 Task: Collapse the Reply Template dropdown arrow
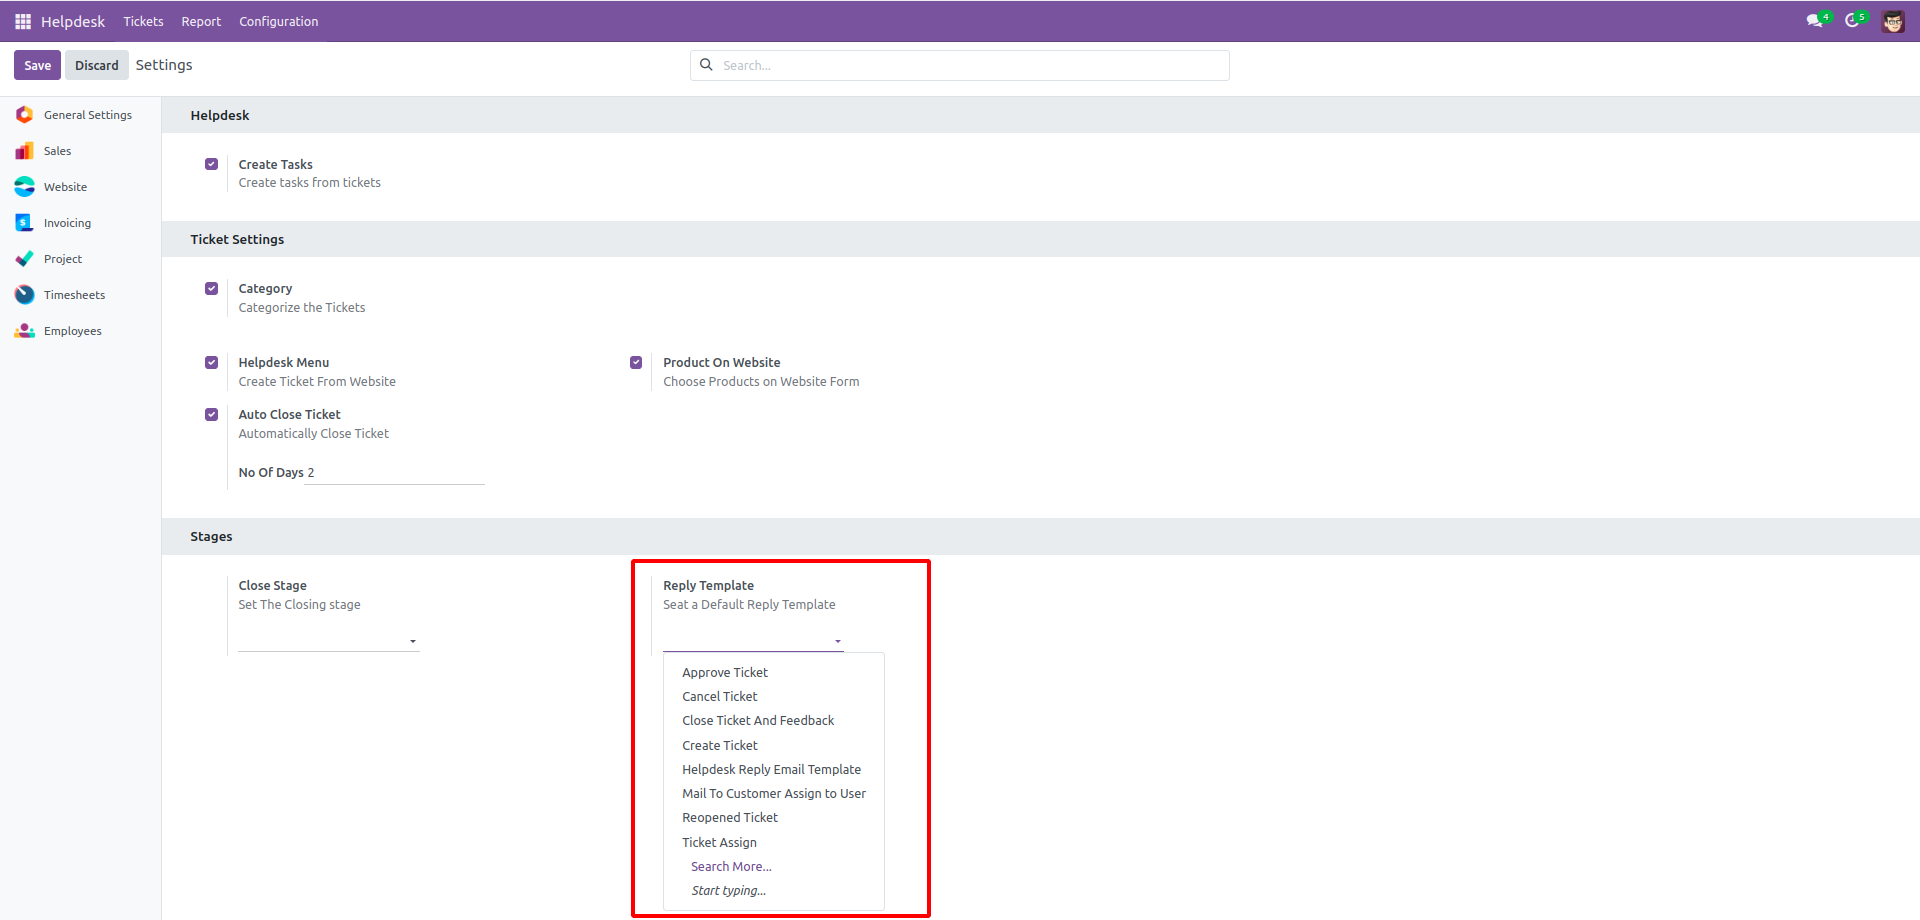pos(838,641)
